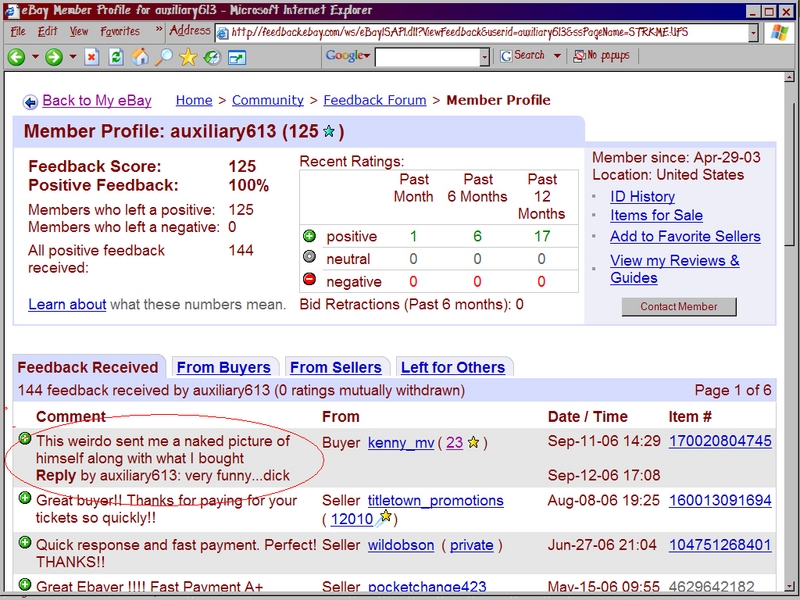This screenshot has width=800, height=600.
Task: Expand the address bar dropdown arrow
Action: 753,32
